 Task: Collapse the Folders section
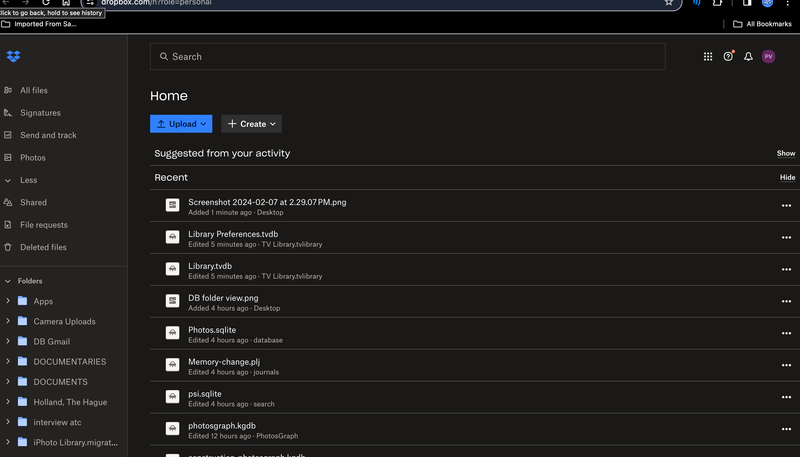pos(8,281)
